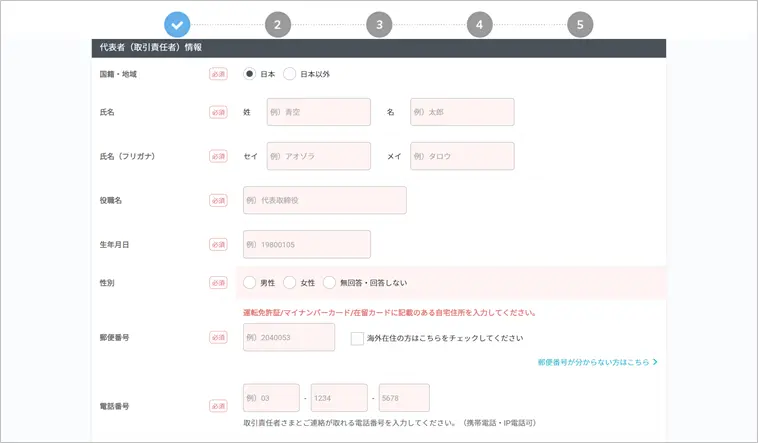Click the 生年月日 birthdate input field
This screenshot has height=443, width=758.
pyautogui.click(x=307, y=245)
